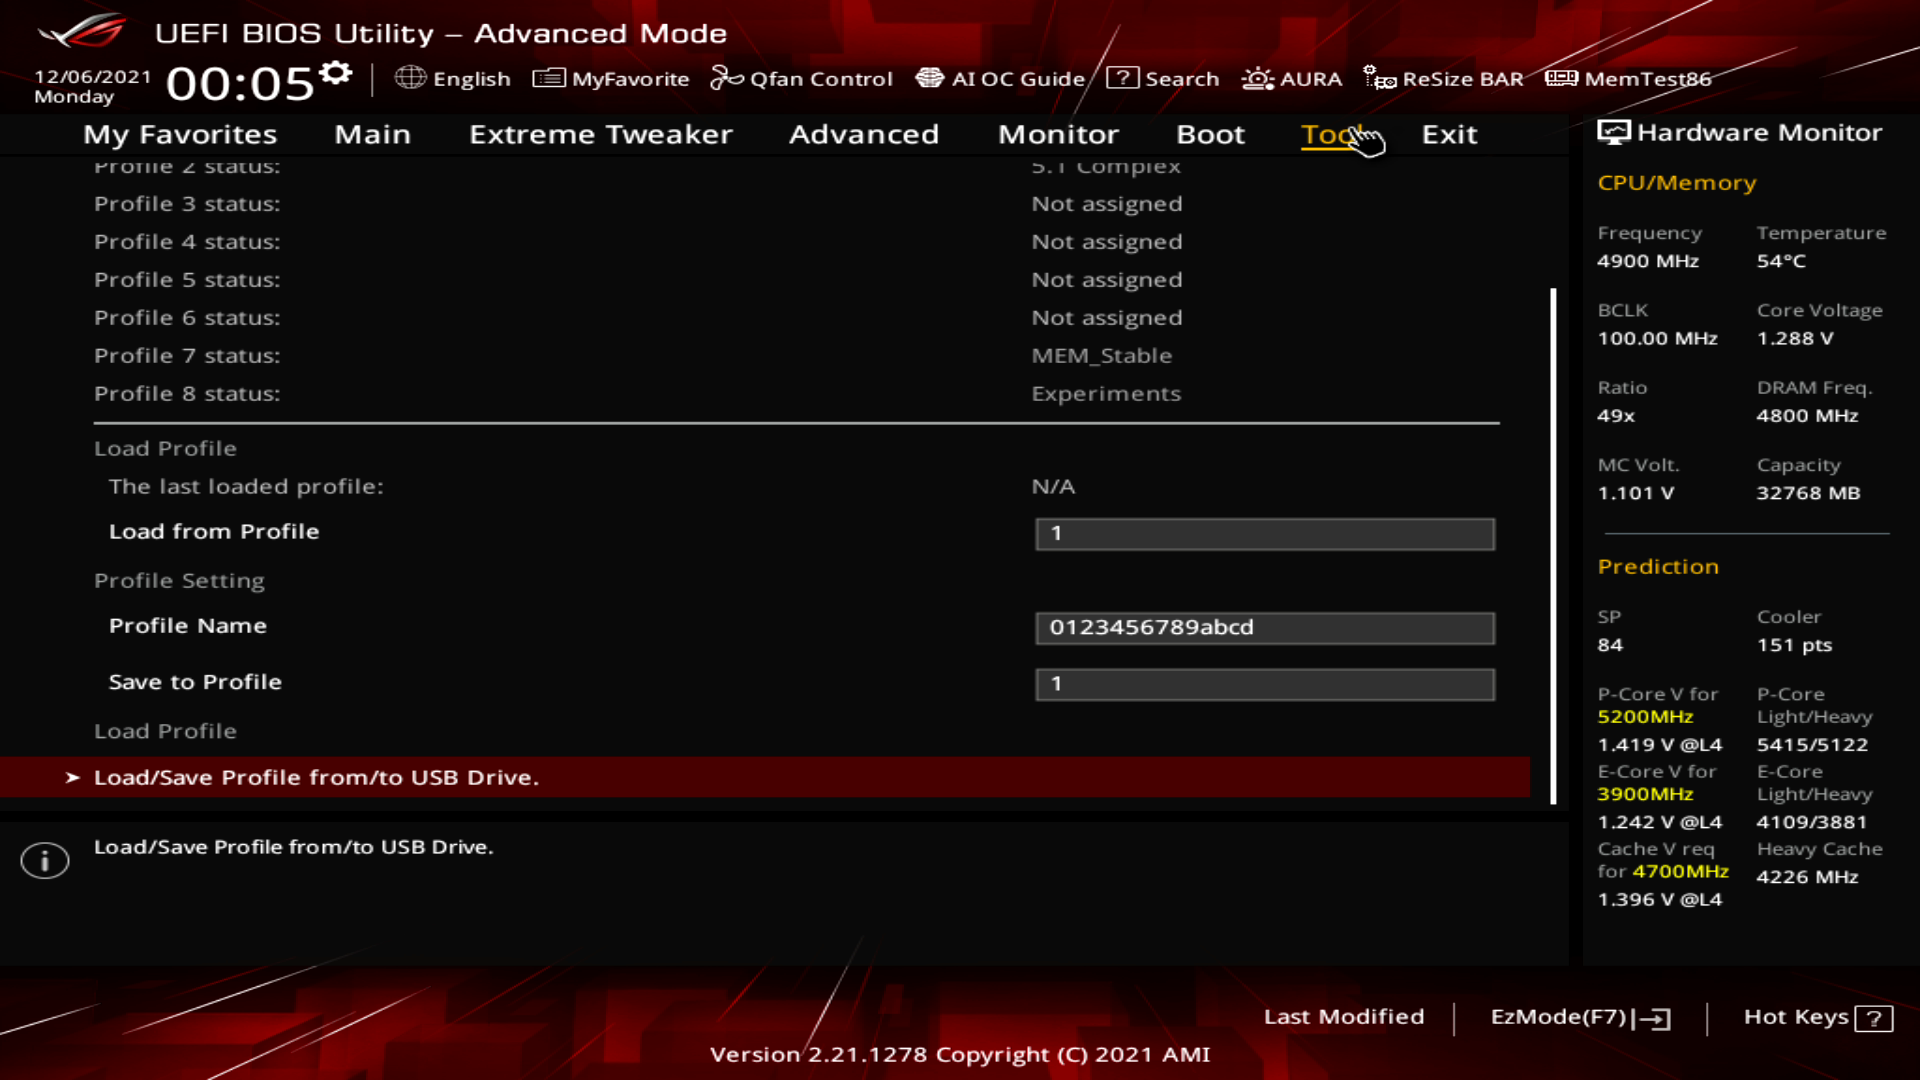Edit the Profile Name text field

(1264, 628)
